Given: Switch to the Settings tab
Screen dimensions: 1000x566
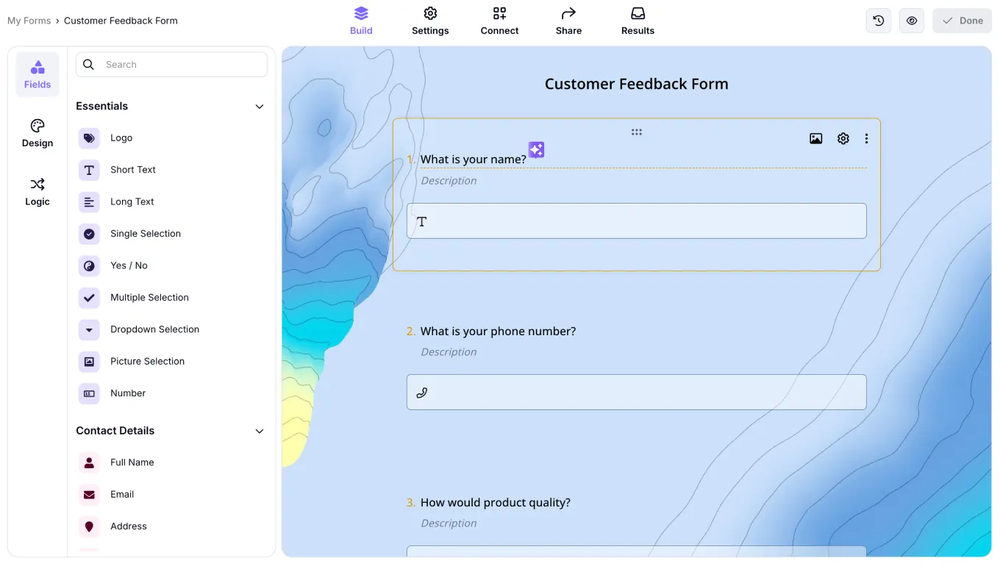Looking at the screenshot, I should coord(430,21).
